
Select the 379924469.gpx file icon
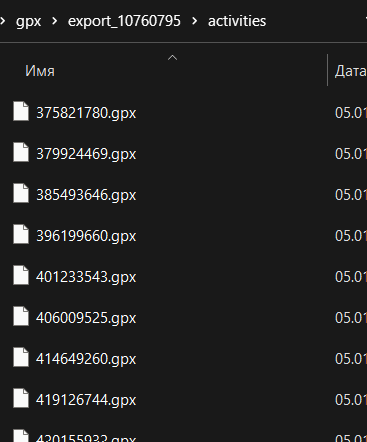tap(21, 152)
